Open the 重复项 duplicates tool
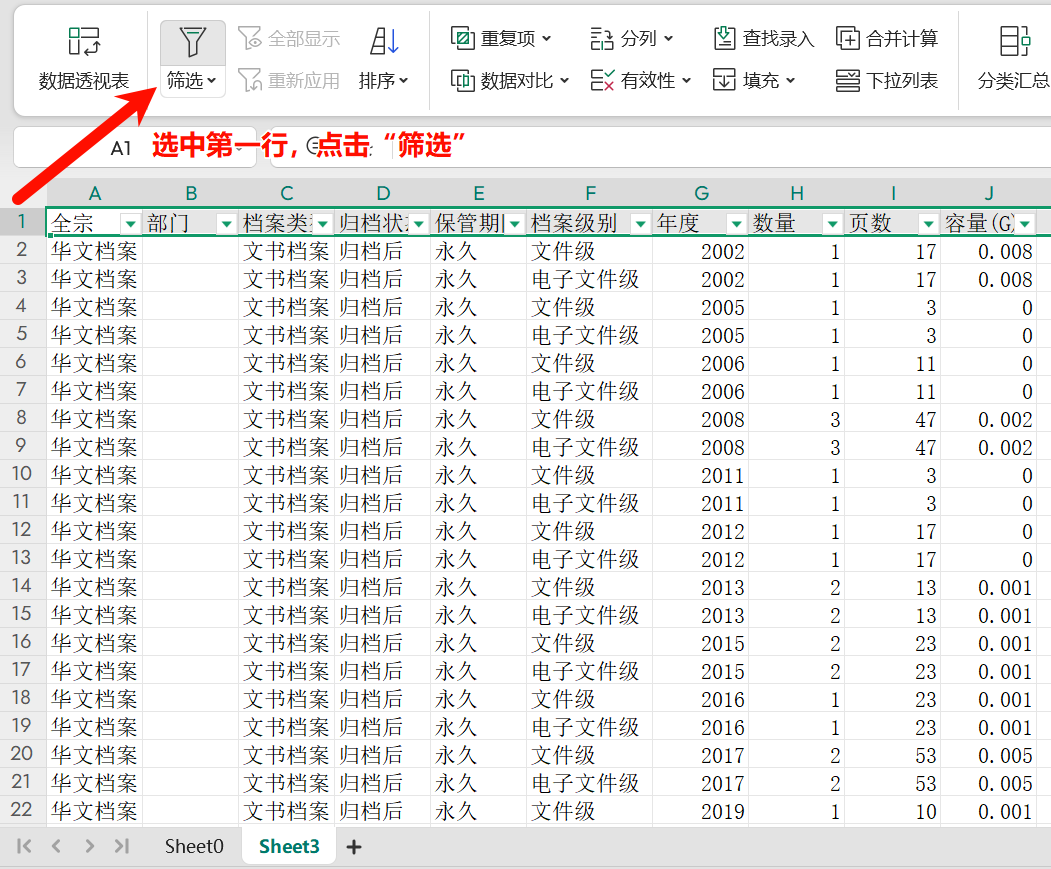The height and width of the screenshot is (869, 1051). click(x=502, y=39)
